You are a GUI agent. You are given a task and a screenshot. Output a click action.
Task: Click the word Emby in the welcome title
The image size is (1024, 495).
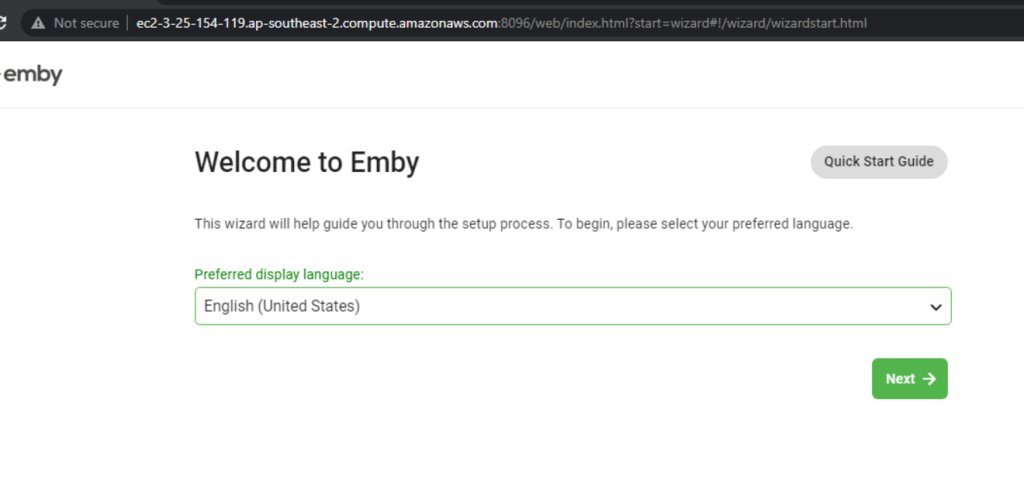[385, 162]
